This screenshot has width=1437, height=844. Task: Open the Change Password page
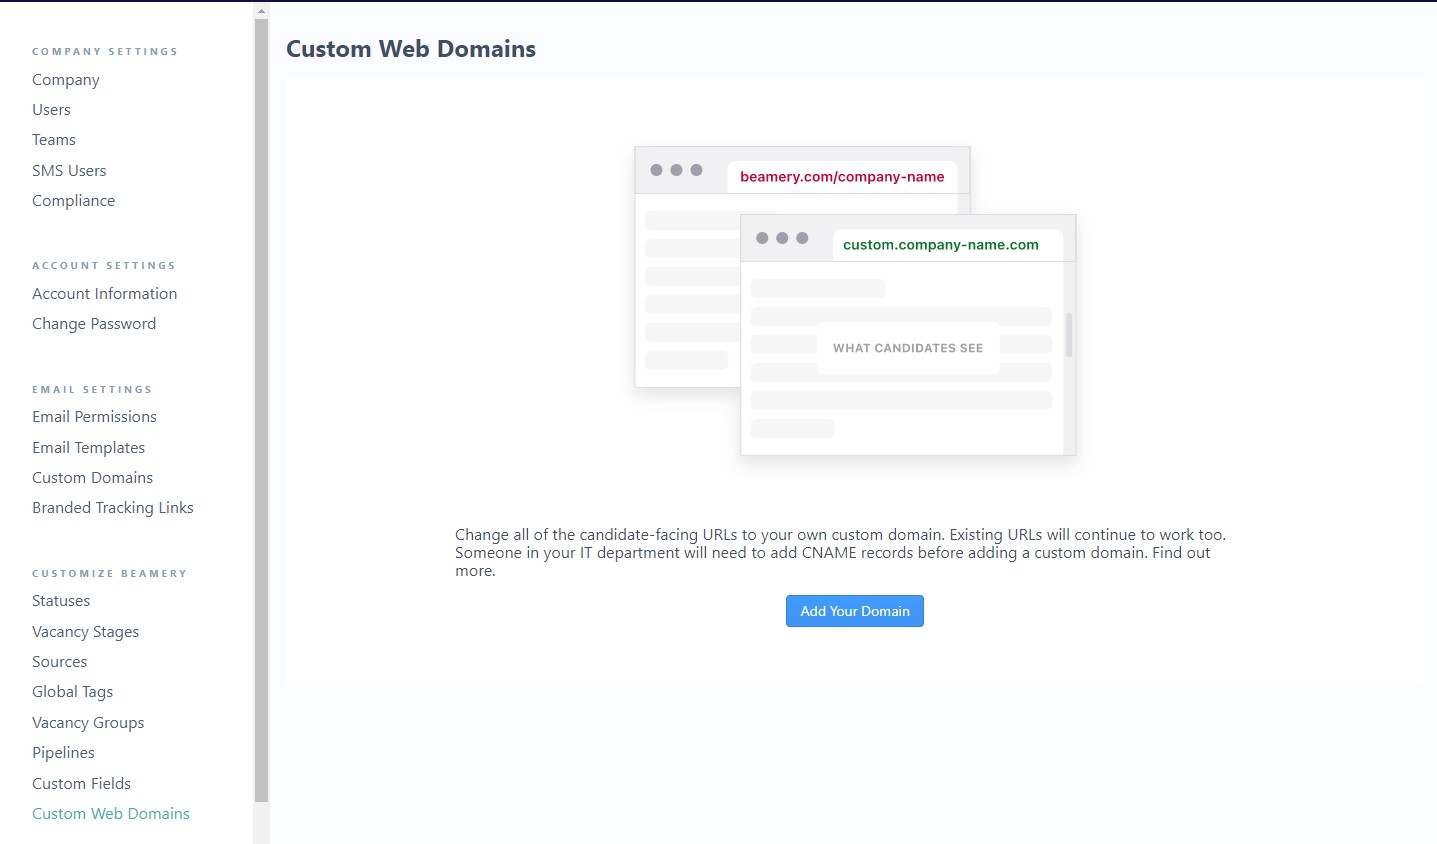94,324
